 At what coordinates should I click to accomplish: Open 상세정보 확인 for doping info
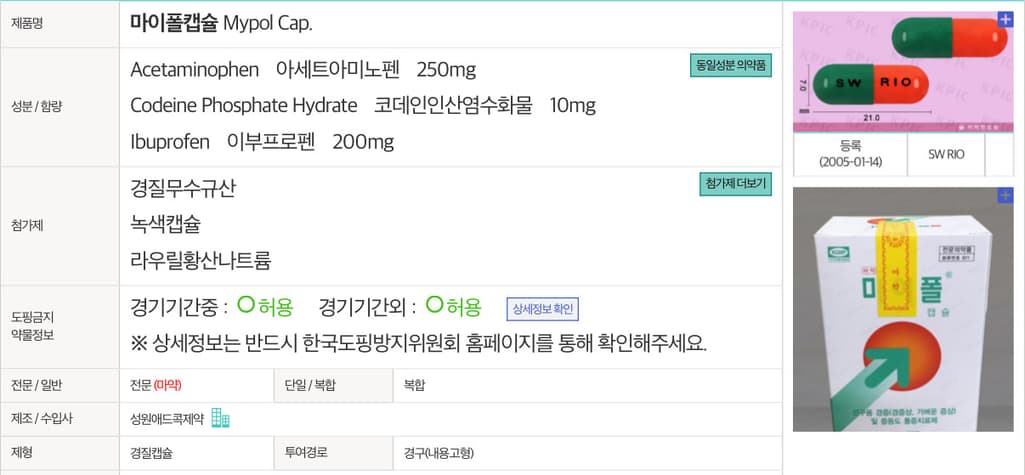click(543, 309)
